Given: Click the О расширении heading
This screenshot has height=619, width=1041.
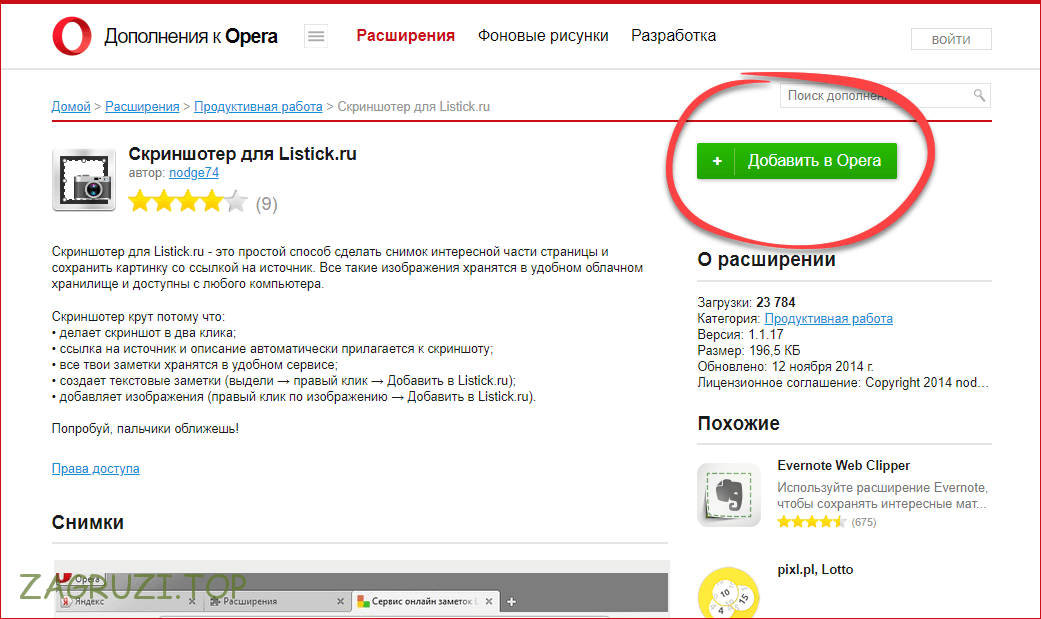Looking at the screenshot, I should coord(766,260).
